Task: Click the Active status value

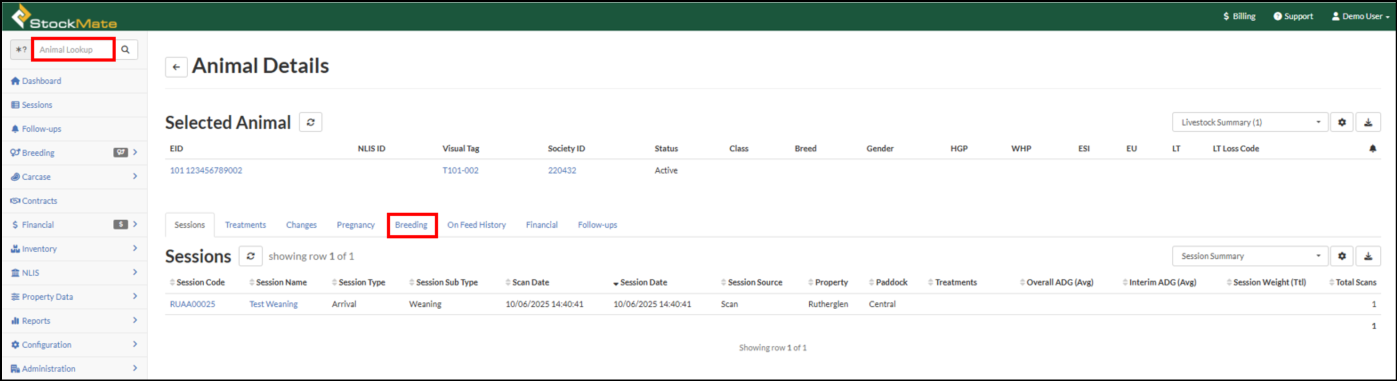Action: (x=666, y=171)
